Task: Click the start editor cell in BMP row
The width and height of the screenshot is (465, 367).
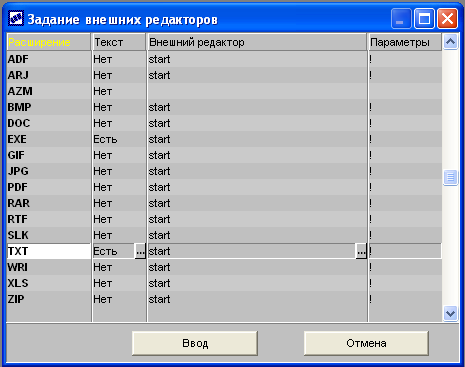Action: point(257,107)
